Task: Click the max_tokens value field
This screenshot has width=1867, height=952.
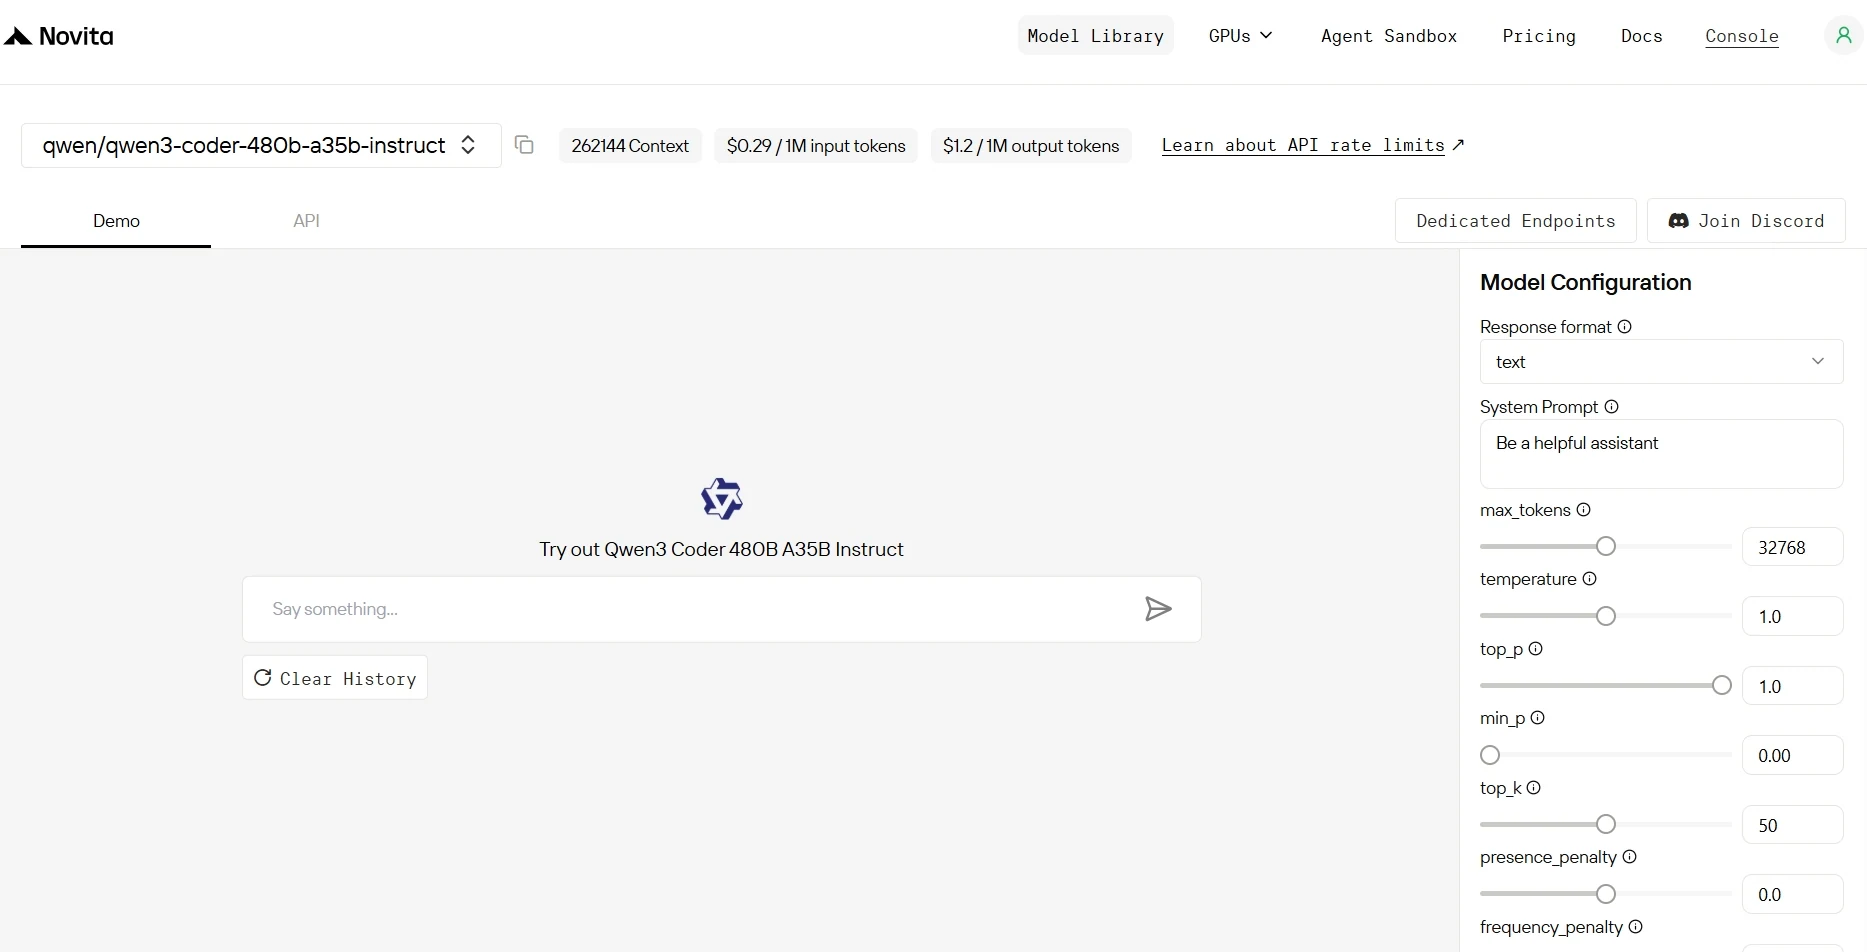Action: click(x=1792, y=547)
